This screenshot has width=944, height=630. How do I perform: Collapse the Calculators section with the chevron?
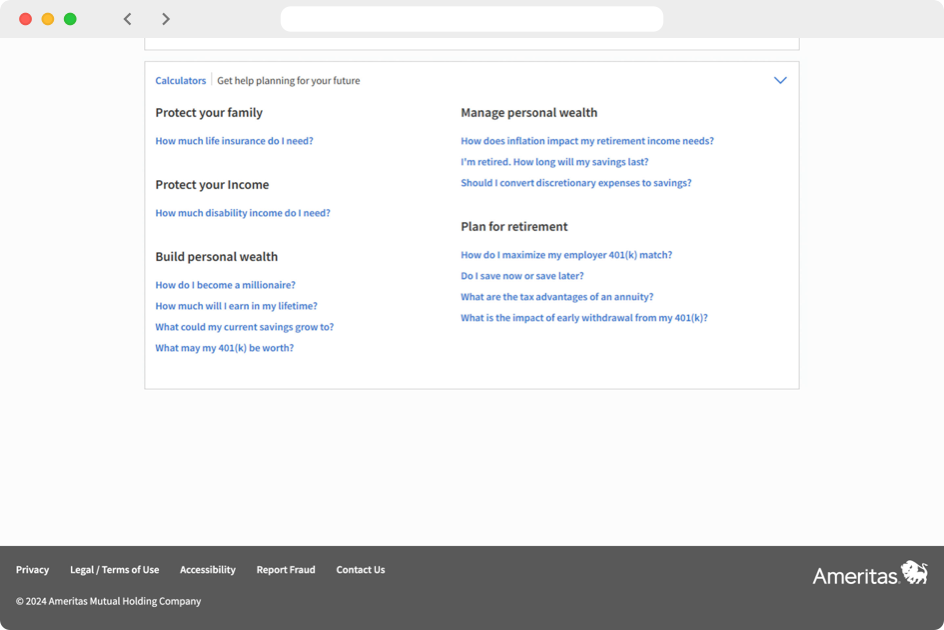click(780, 80)
